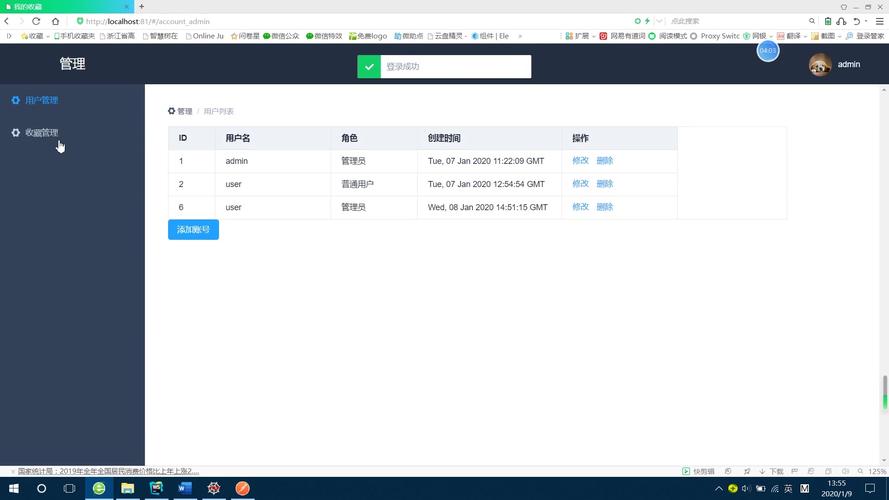Open File Explorer from taskbar
Image resolution: width=889 pixels, height=500 pixels.
click(x=128, y=488)
